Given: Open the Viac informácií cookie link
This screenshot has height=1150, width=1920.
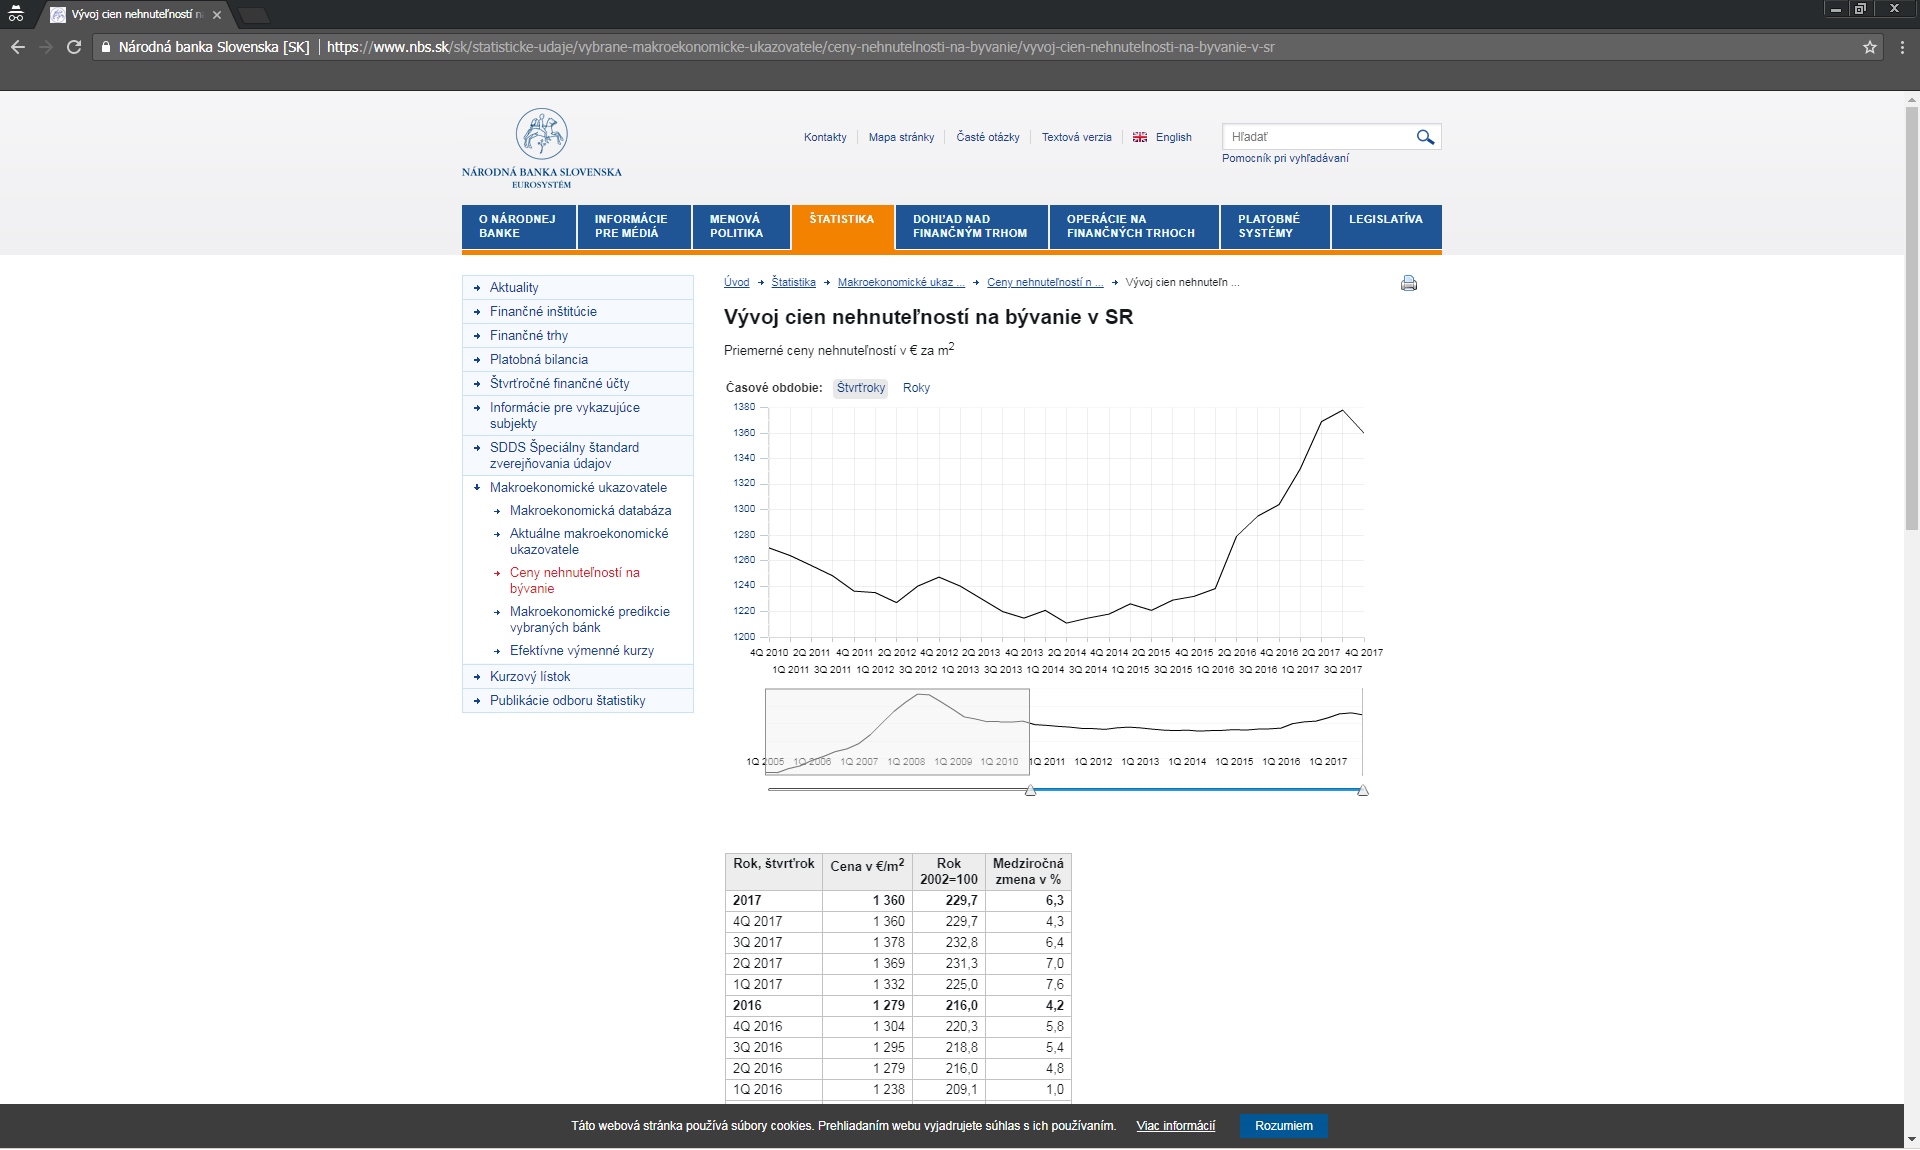Looking at the screenshot, I should 1175,1126.
